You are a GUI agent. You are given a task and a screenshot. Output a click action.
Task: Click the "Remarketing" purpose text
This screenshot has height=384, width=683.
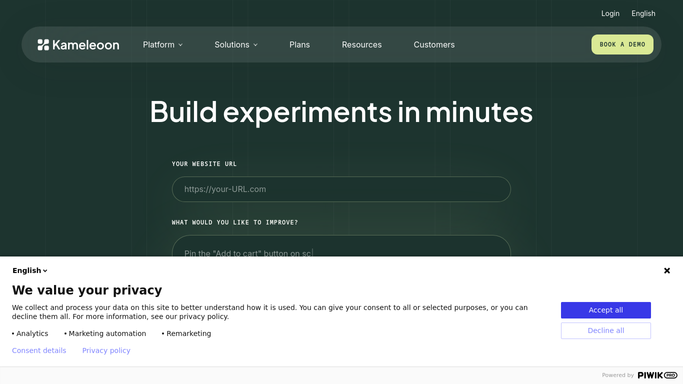pyautogui.click(x=189, y=333)
